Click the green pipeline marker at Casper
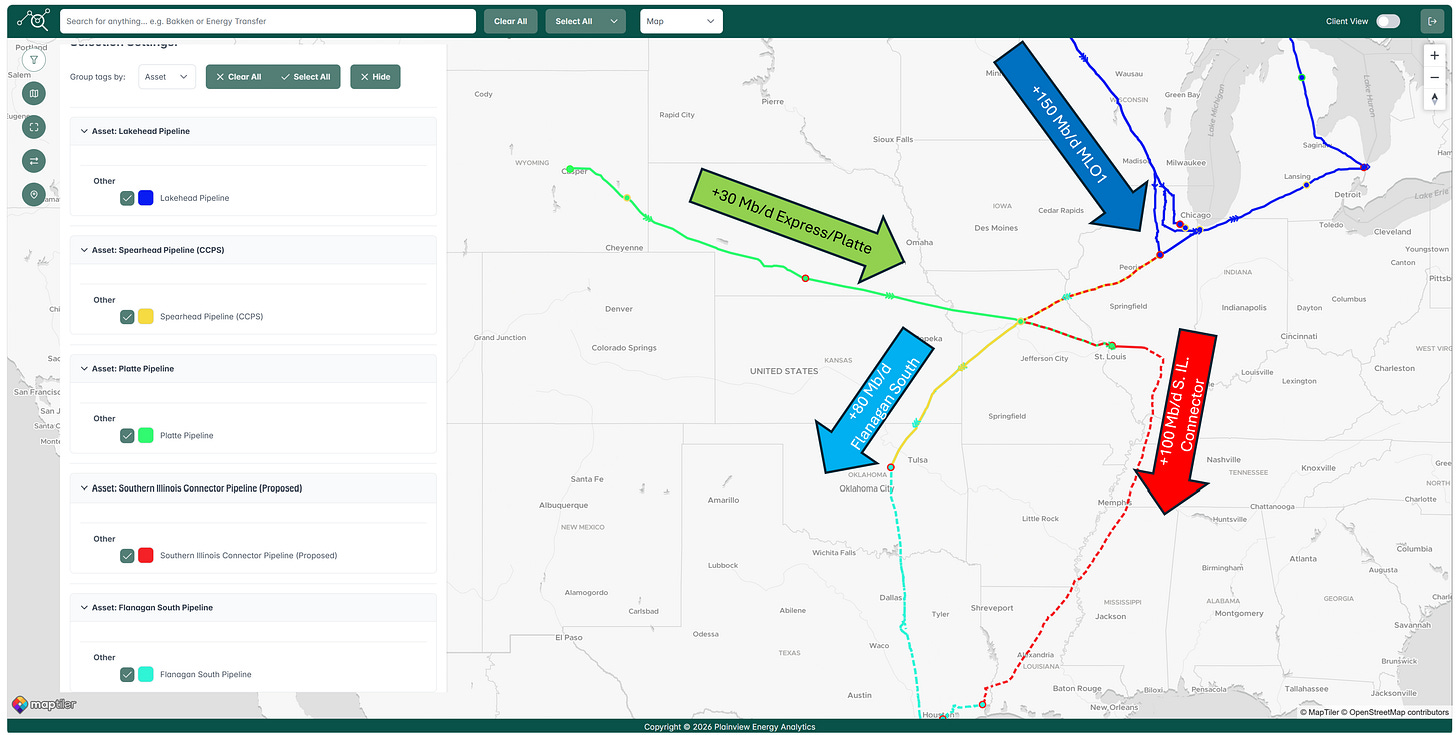1456x735 pixels. pyautogui.click(x=569, y=169)
